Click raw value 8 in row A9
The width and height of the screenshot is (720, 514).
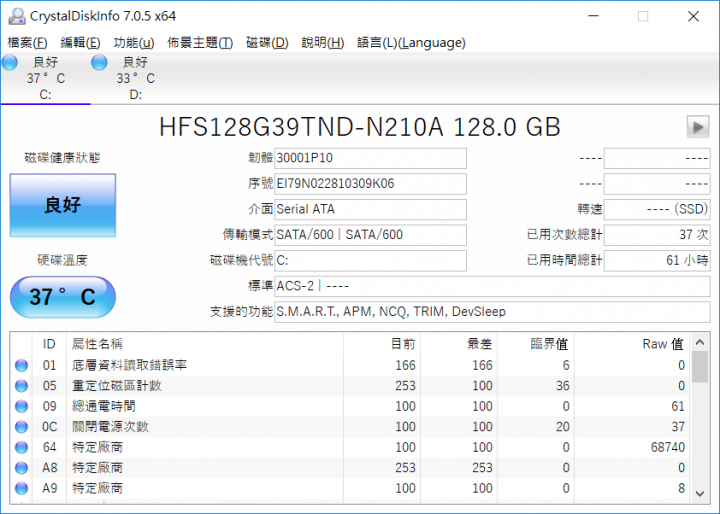(681, 488)
